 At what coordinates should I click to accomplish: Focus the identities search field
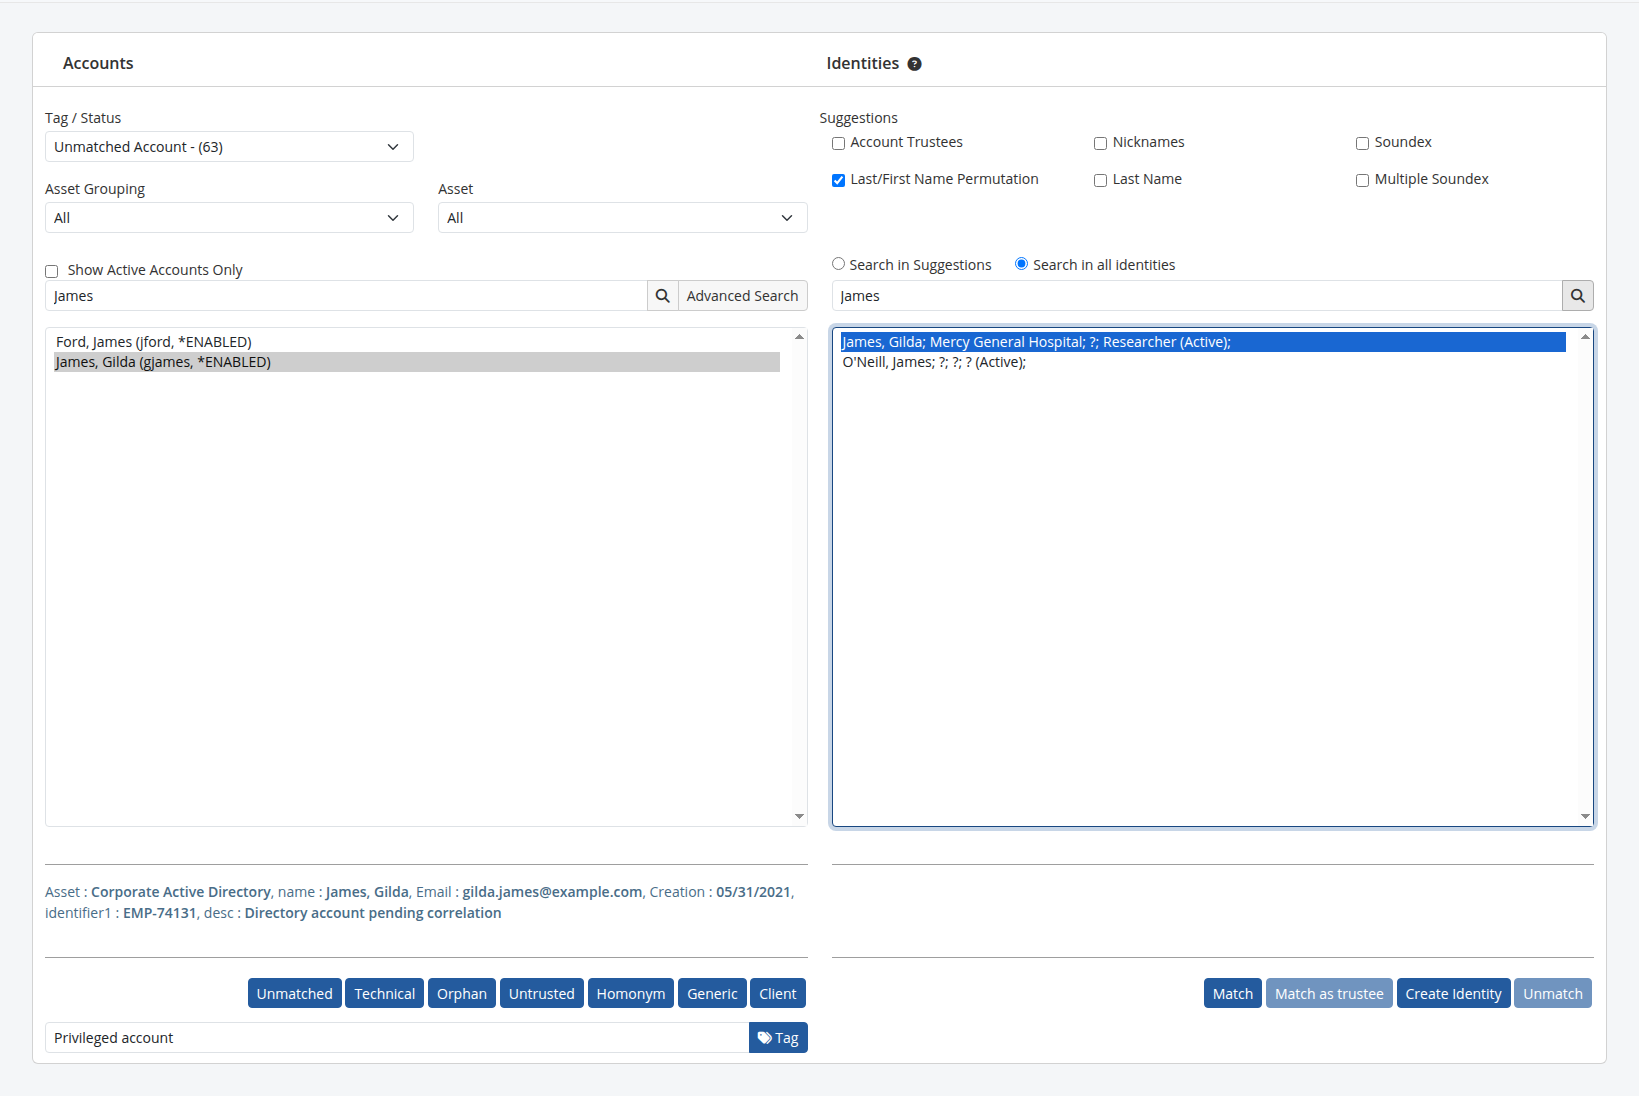[1197, 296]
